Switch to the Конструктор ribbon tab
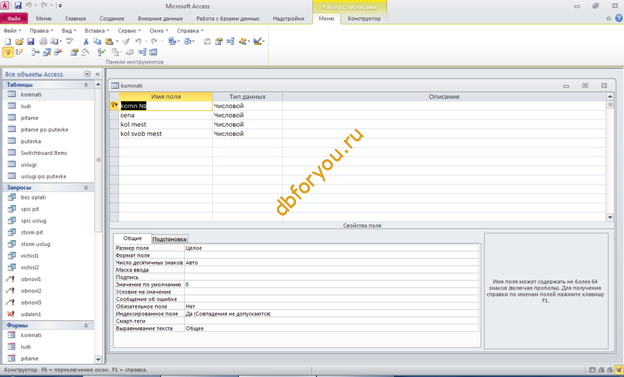Image resolution: width=624 pixels, height=377 pixels. point(364,18)
